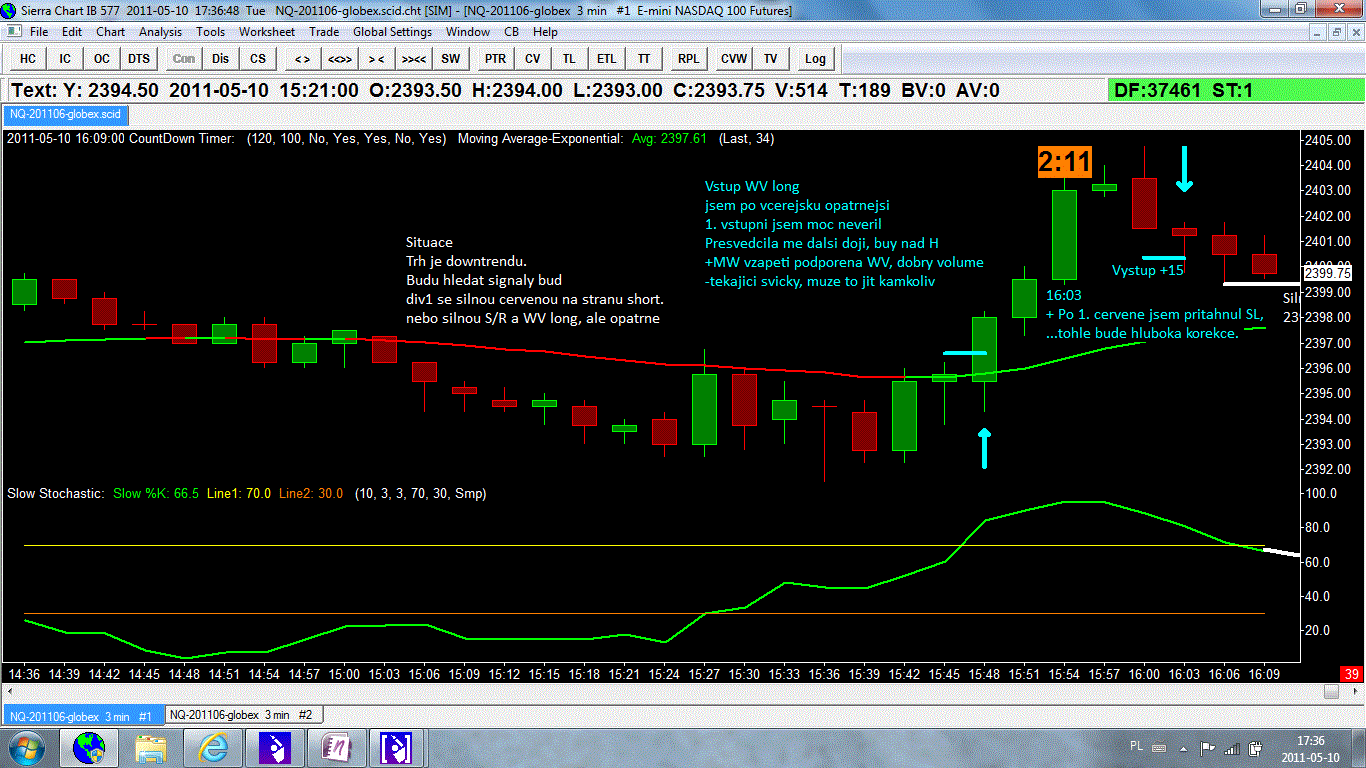Screen dimensions: 1366x768
Task: Click the RPL toolbar button
Action: point(688,58)
